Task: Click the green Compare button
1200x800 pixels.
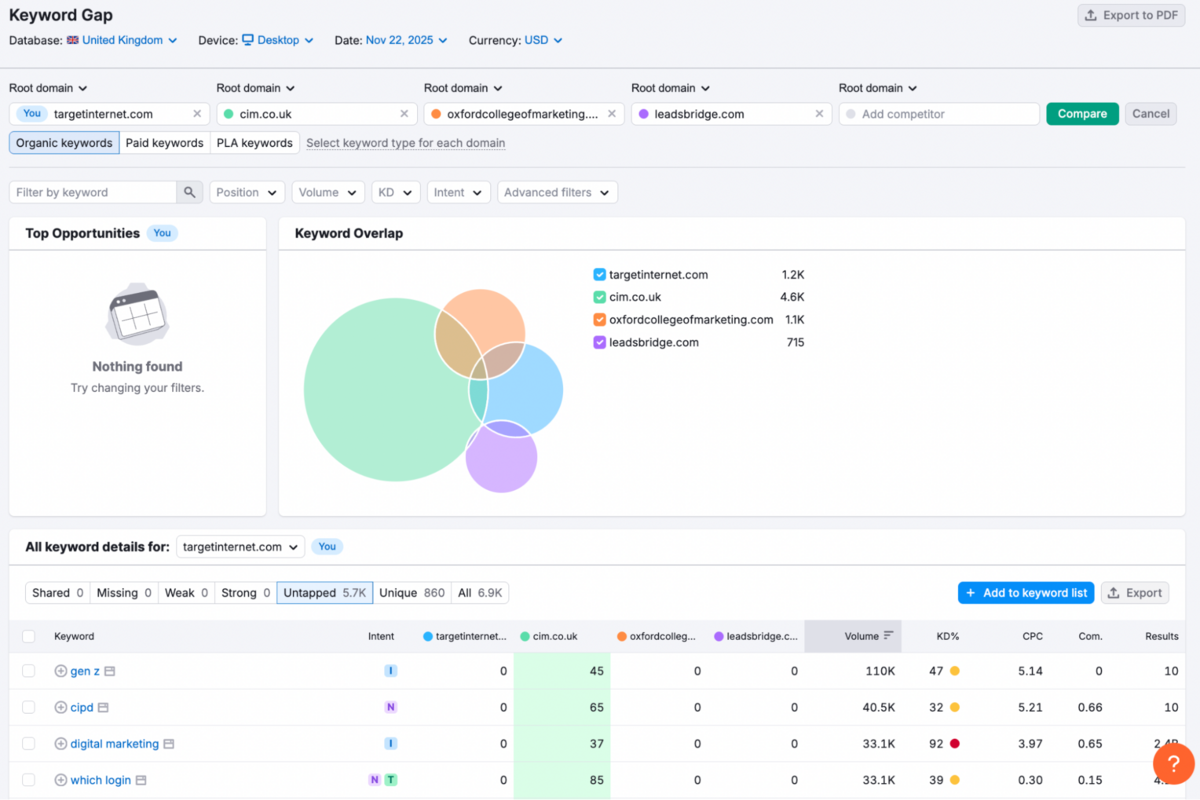Action: 1082,114
